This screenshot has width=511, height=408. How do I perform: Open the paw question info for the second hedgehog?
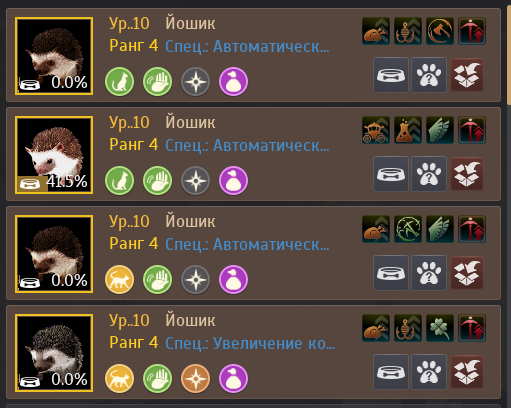[x=429, y=174]
